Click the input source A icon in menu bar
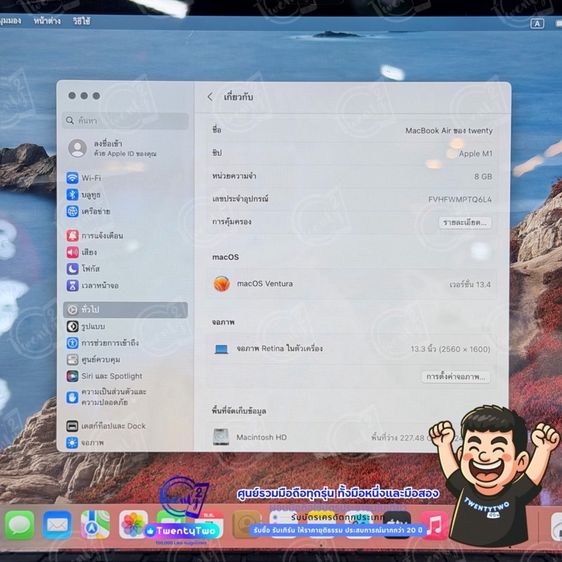Image resolution: width=562 pixels, height=562 pixels. [x=537, y=24]
